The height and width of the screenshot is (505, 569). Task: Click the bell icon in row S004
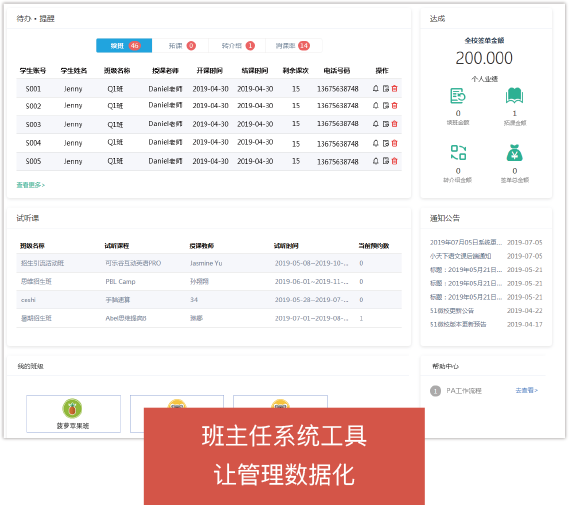point(376,143)
